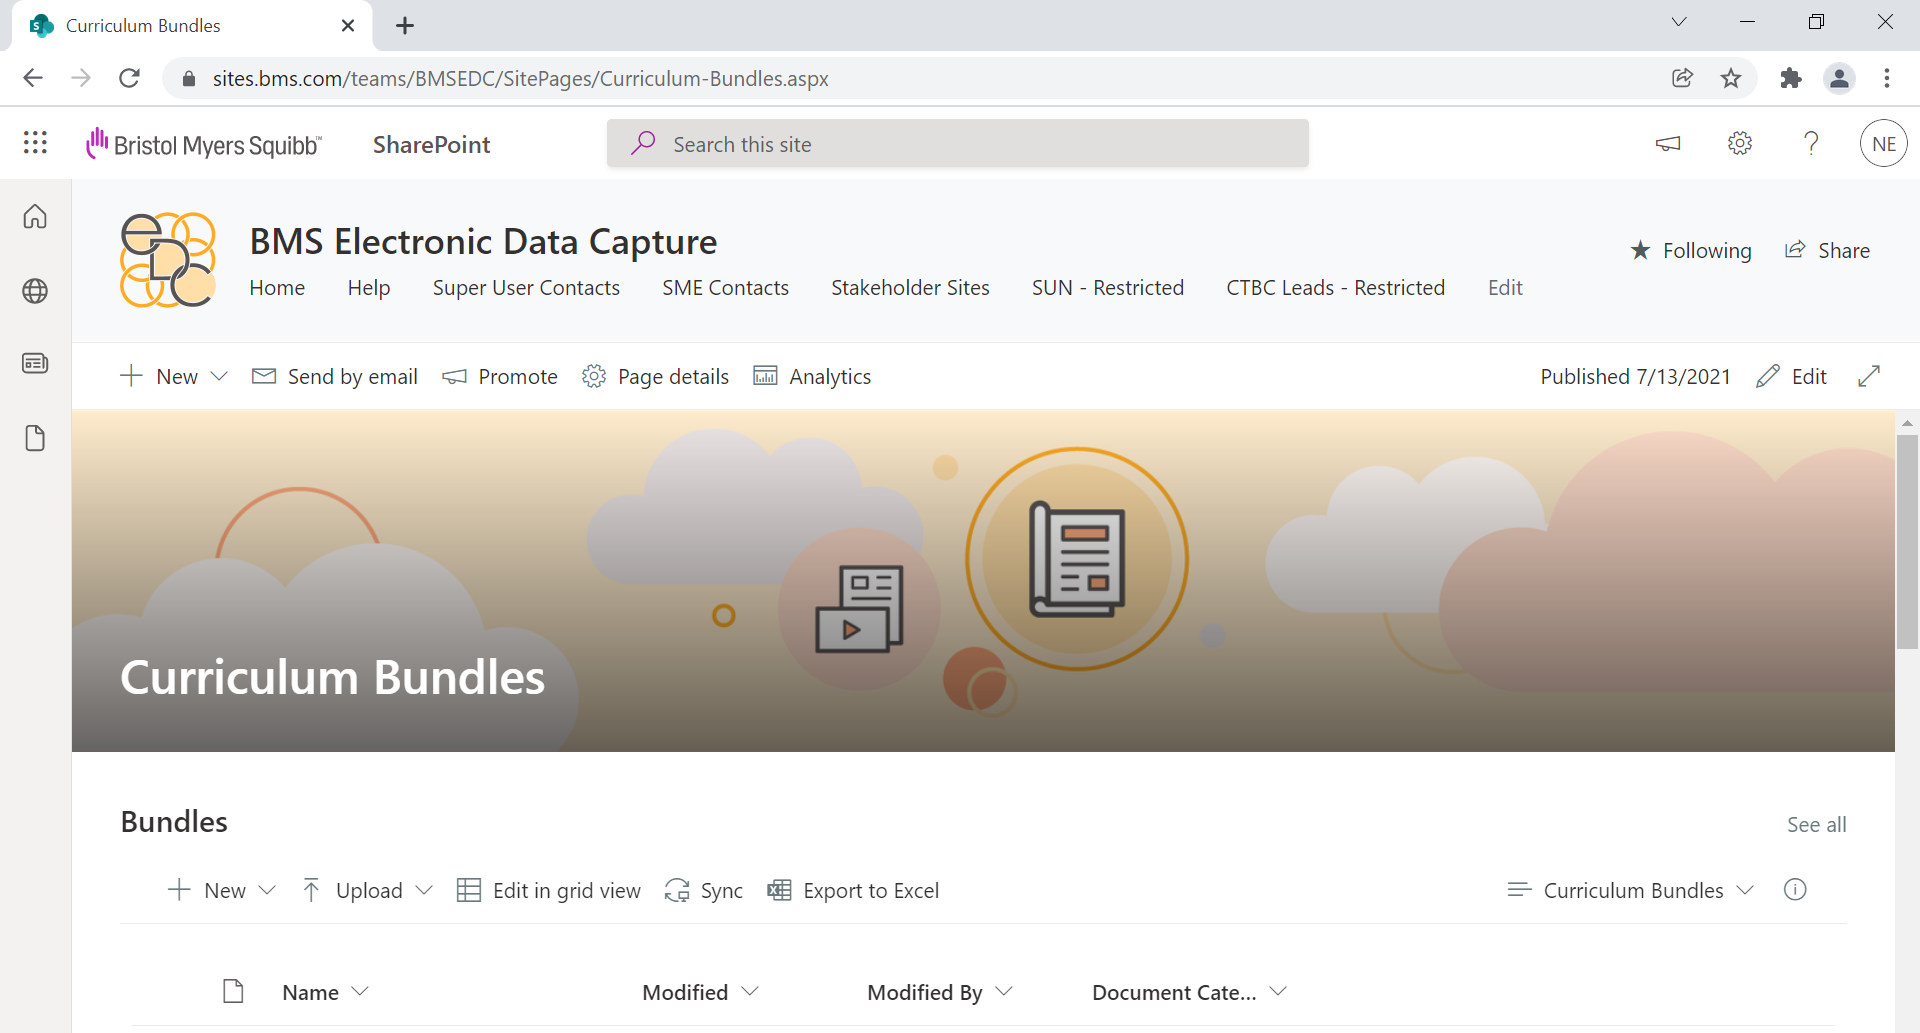Sync the Bundles library
The image size is (1920, 1033).
coord(704,890)
